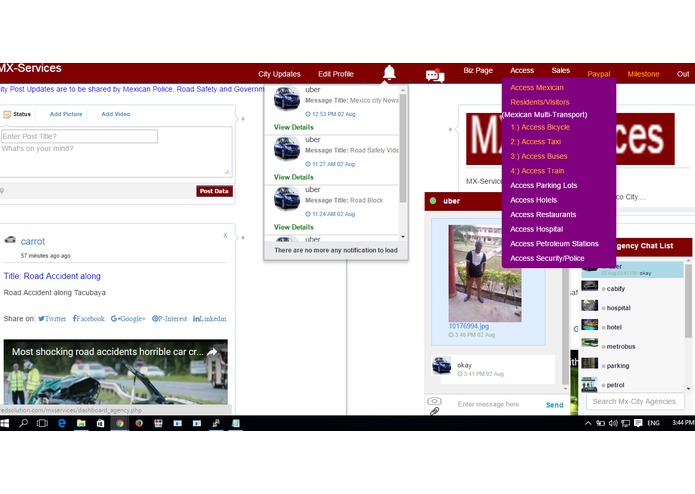Screen dimensions: 695x494
Task: View Details of Road Safety Video notification
Action: click(293, 178)
